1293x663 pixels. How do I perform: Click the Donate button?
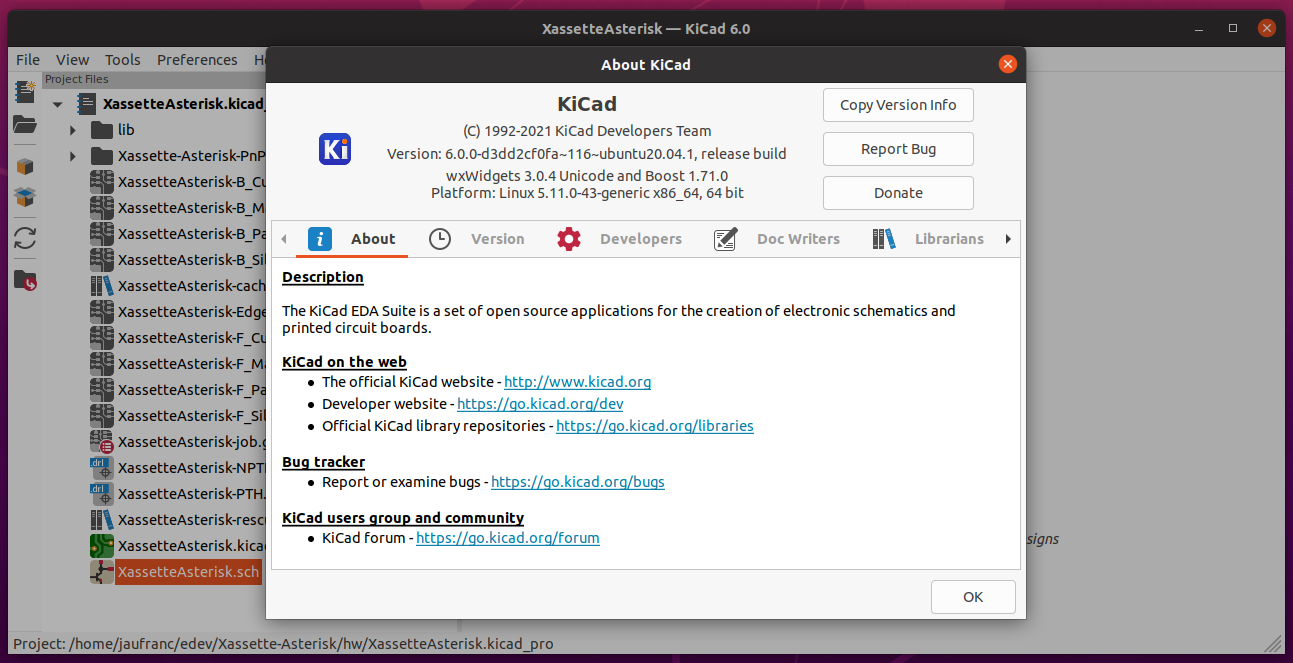tap(898, 193)
